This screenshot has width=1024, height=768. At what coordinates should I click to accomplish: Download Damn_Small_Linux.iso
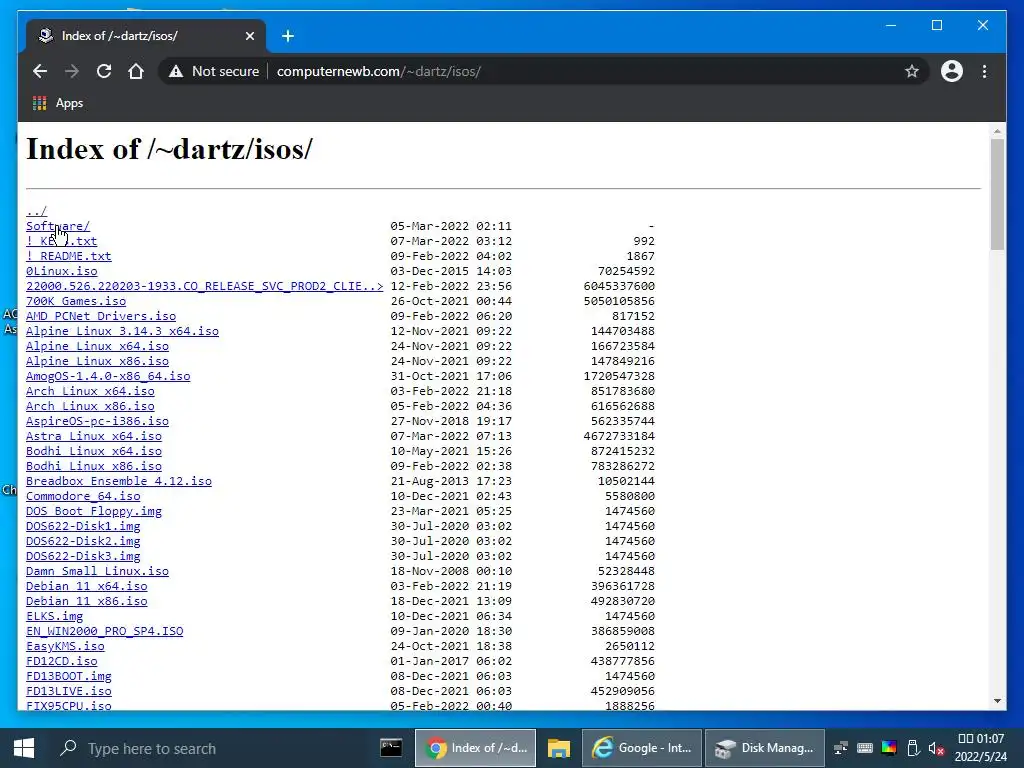(x=97, y=571)
